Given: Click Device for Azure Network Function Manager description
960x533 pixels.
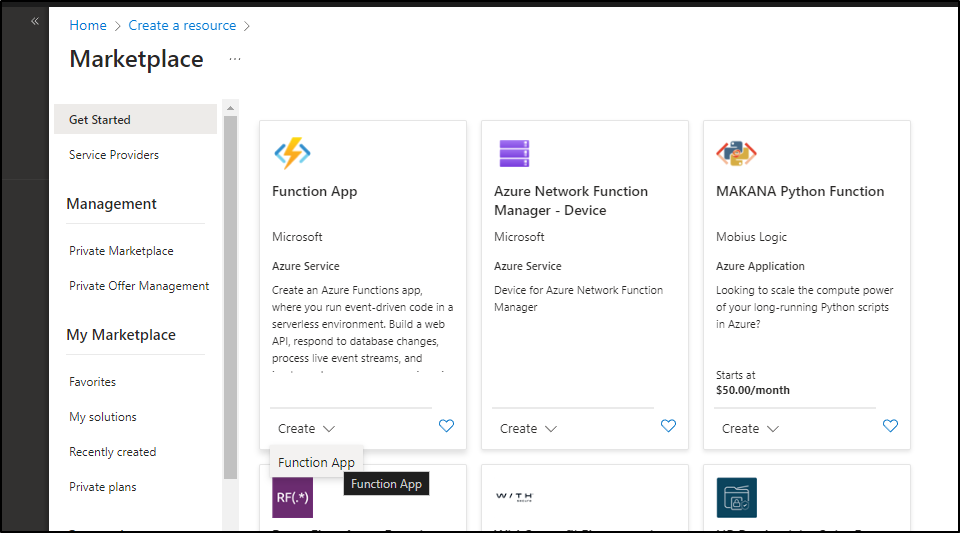Looking at the screenshot, I should tap(579, 299).
